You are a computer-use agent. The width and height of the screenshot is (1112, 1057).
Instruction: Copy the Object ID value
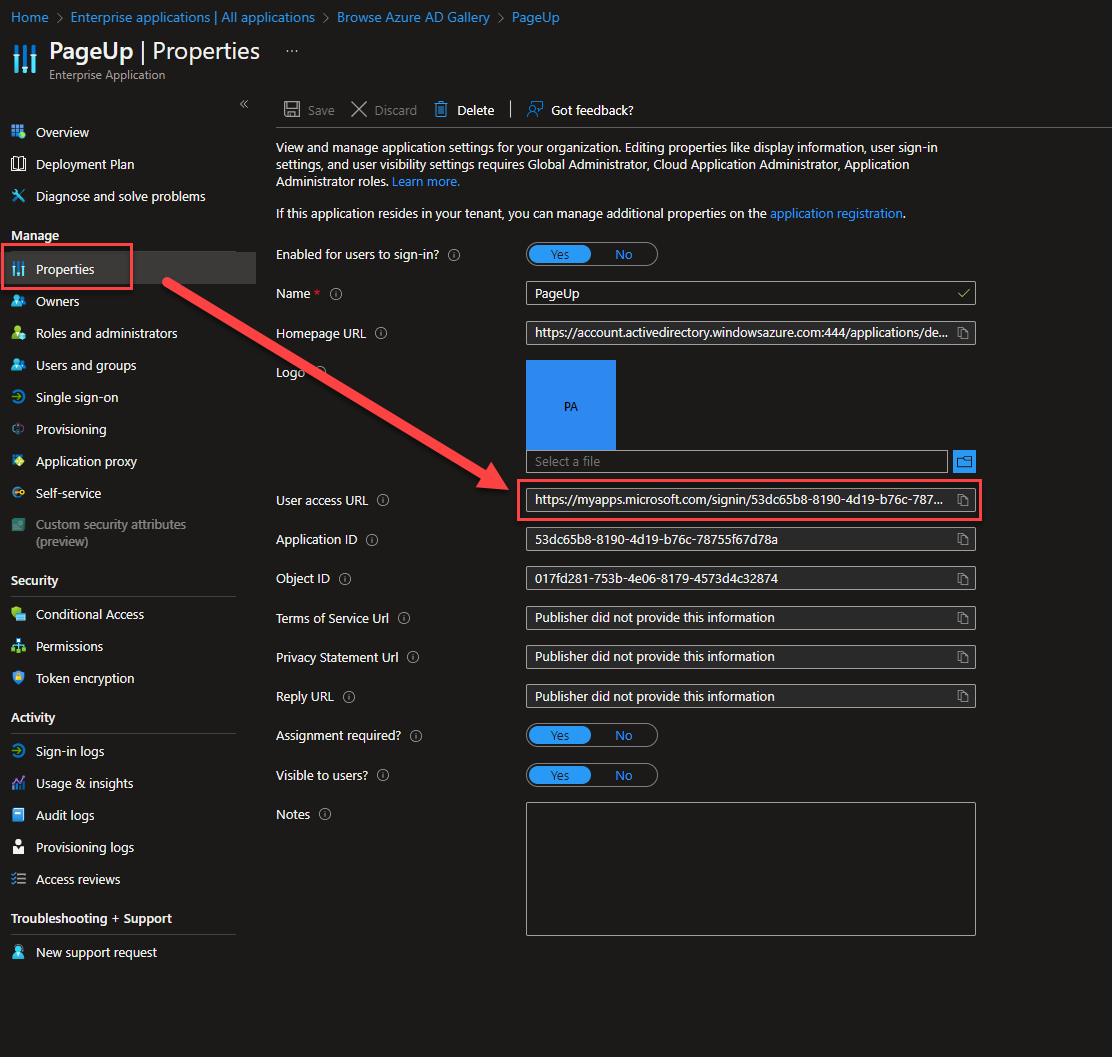coord(963,579)
